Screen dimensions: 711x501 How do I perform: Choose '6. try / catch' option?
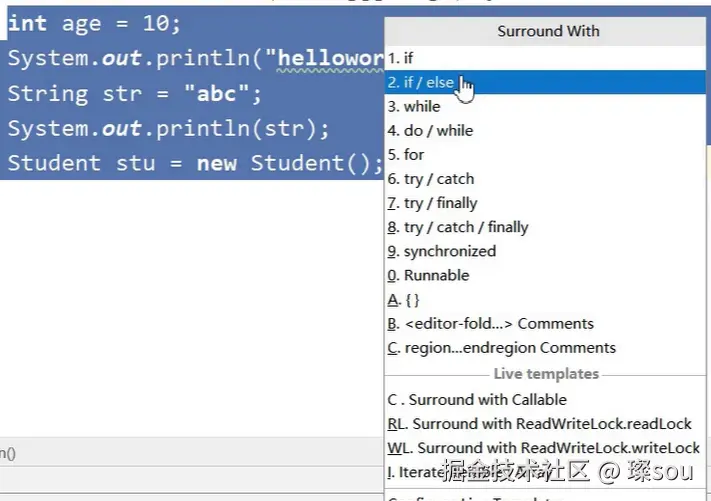point(545,179)
